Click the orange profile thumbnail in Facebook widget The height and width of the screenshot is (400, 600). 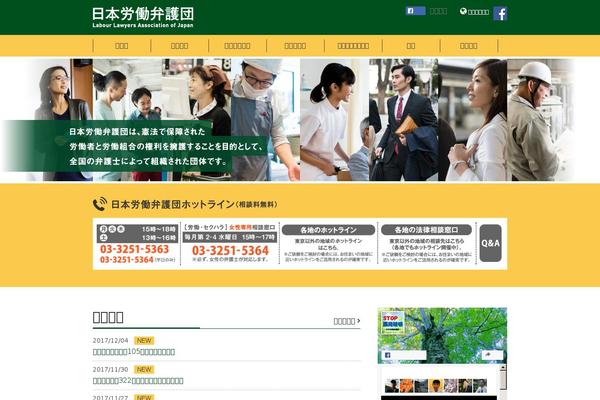pyautogui.click(x=406, y=386)
